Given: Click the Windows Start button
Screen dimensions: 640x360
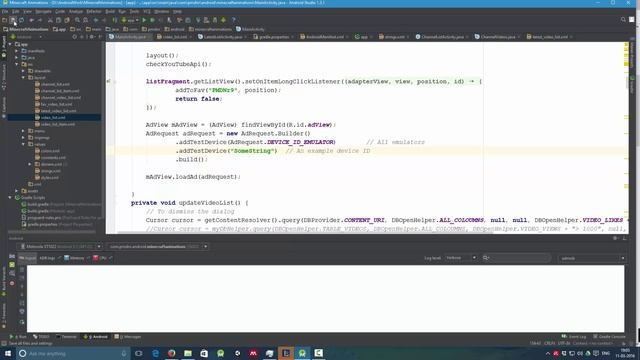Looking at the screenshot, I should click(x=7, y=353).
